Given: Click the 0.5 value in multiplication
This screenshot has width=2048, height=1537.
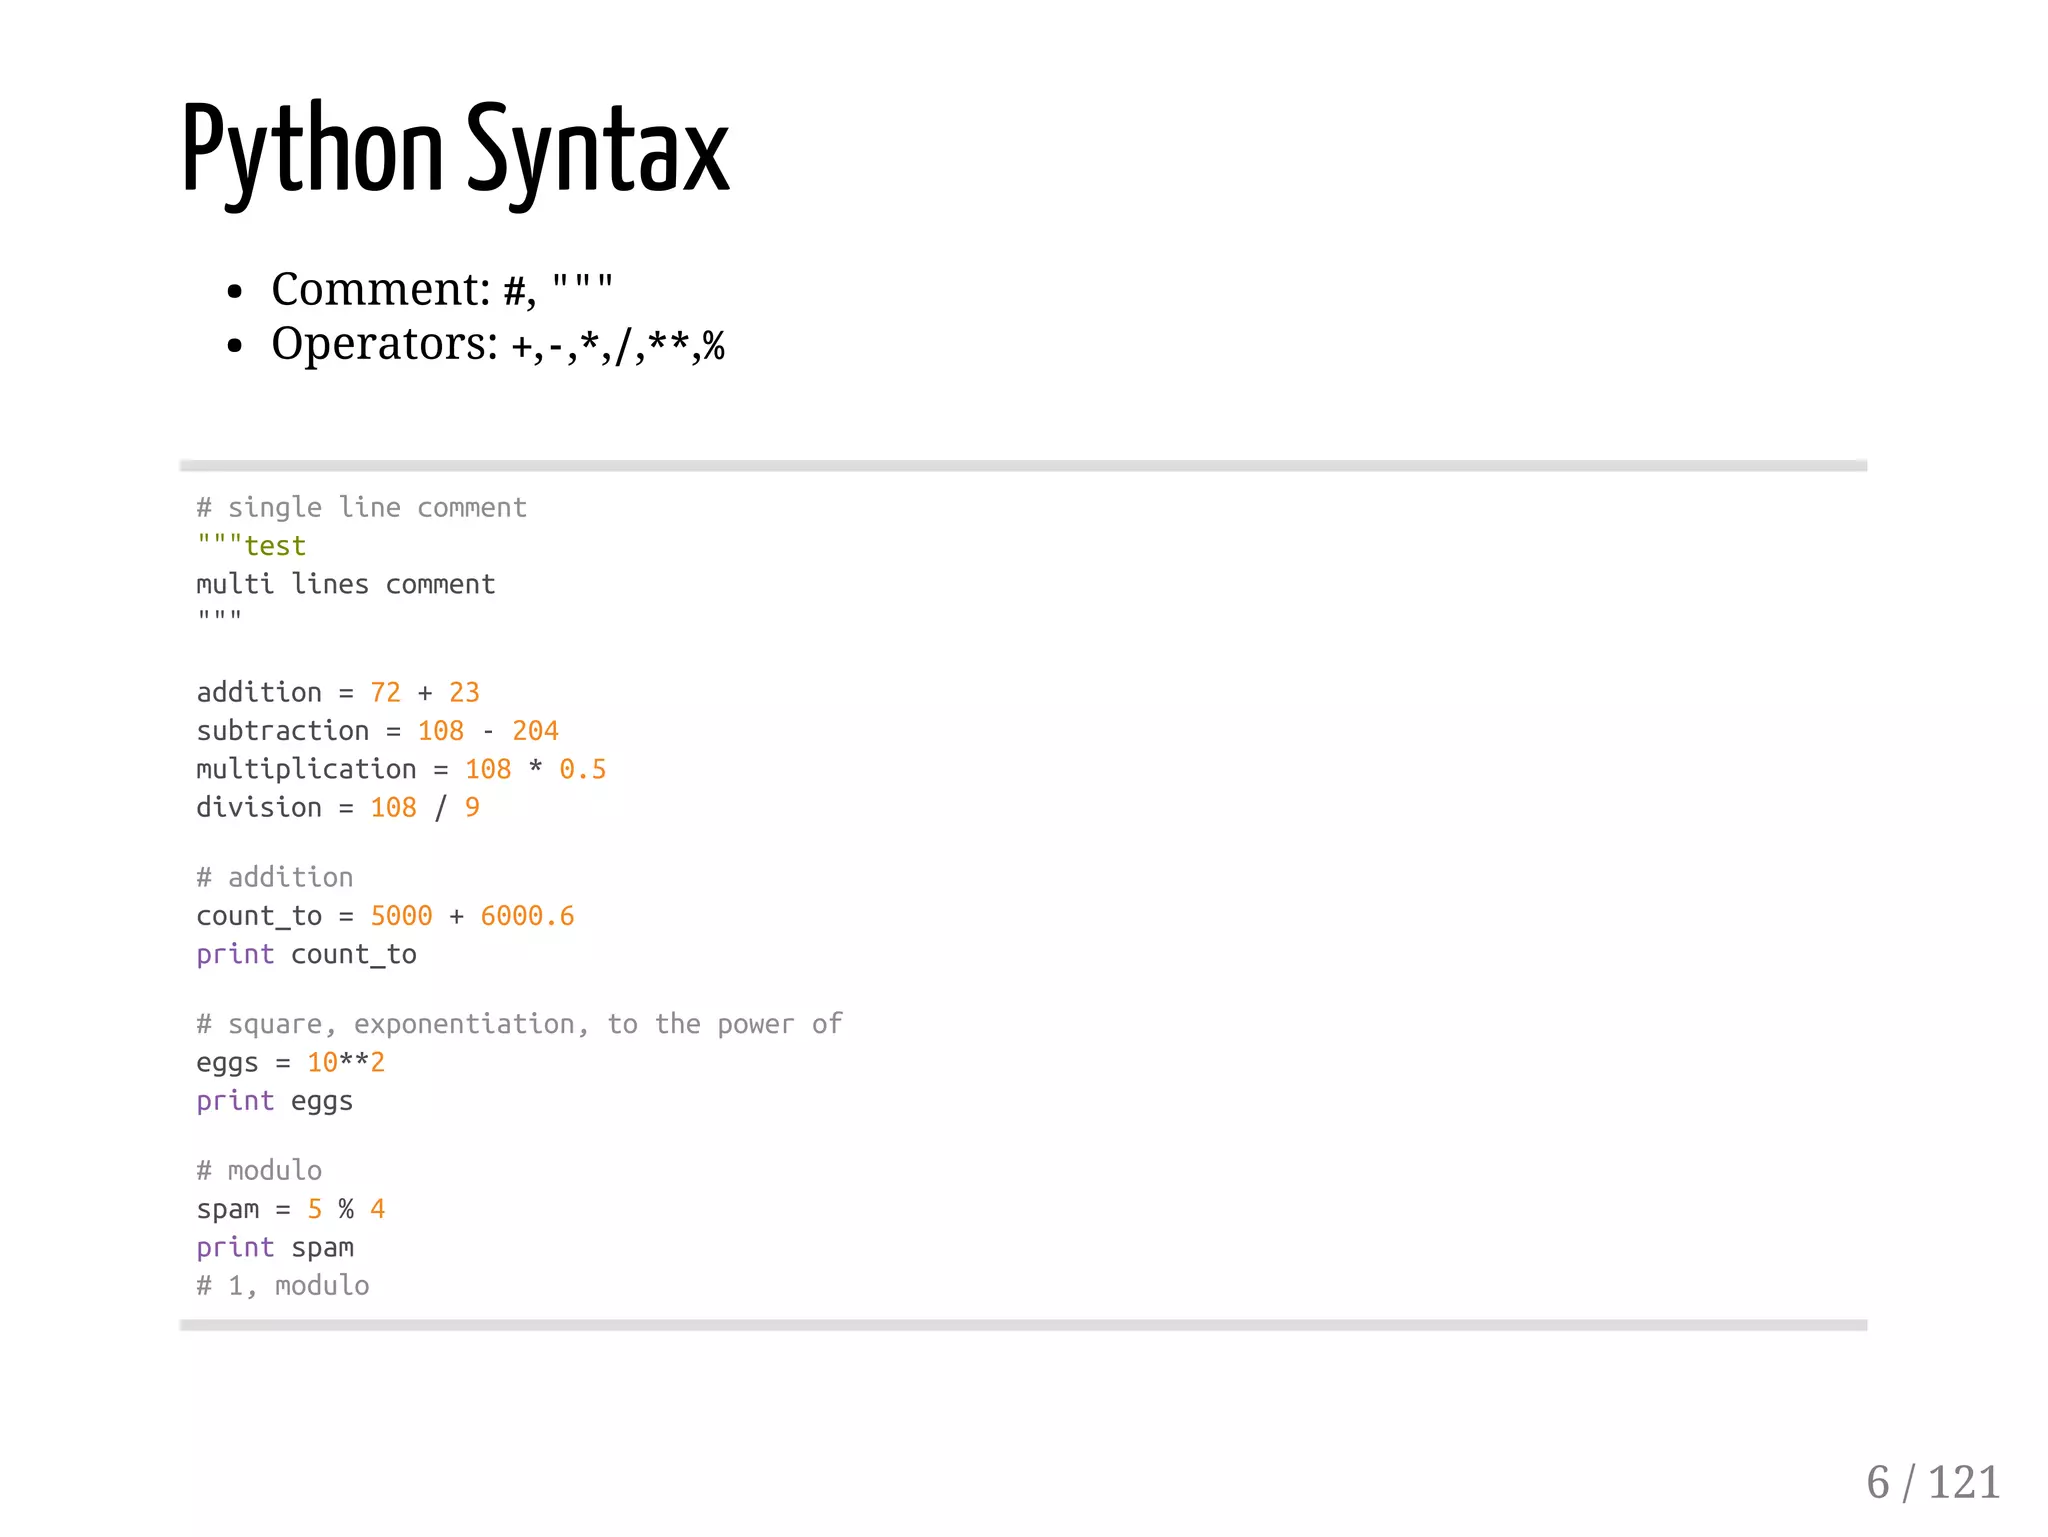Looking at the screenshot, I should click(x=582, y=769).
